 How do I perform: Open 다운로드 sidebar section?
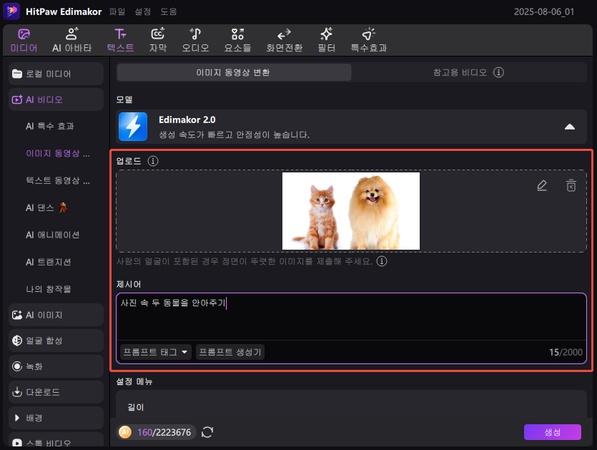56,392
